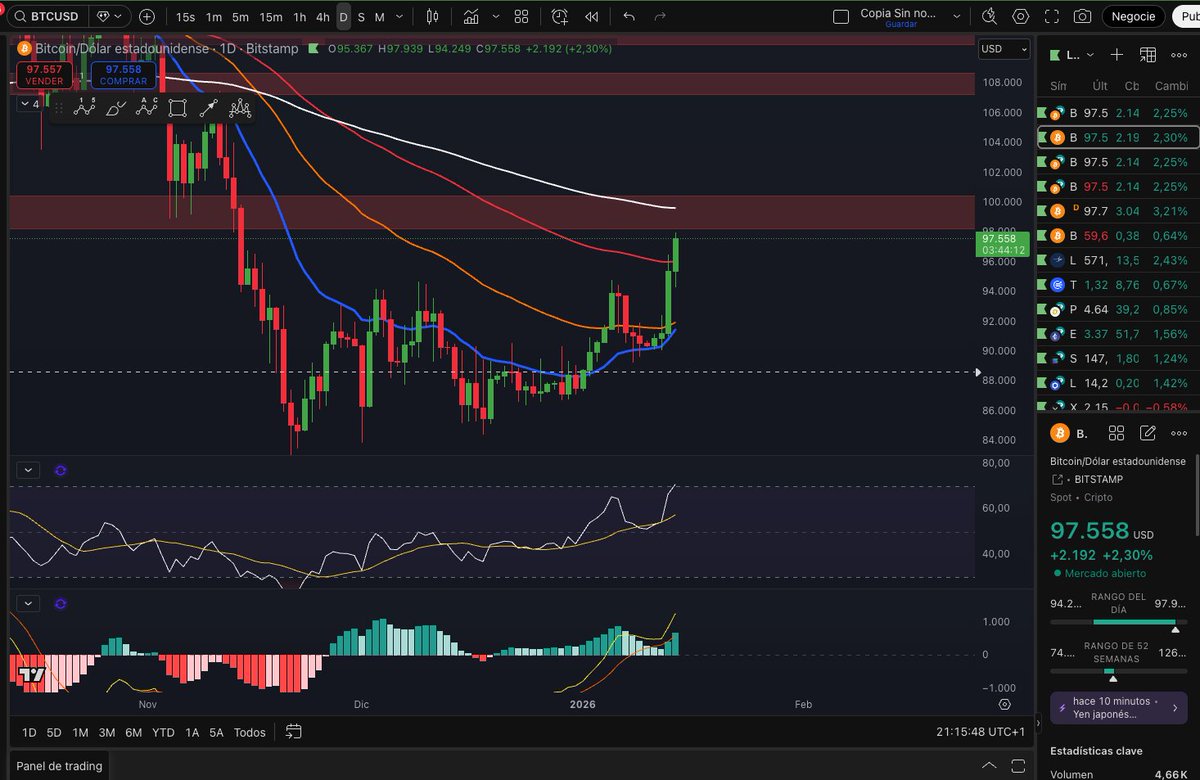1200x780 pixels.
Task: Click the Guardar save link
Action: pos(901,24)
